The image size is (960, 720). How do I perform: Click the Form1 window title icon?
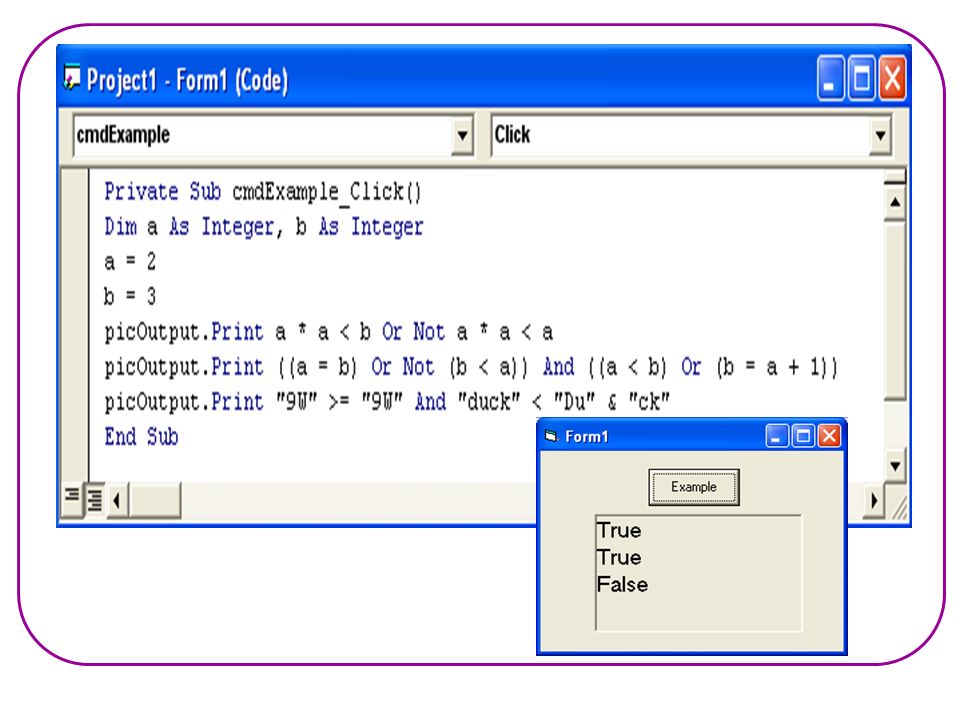pyautogui.click(x=551, y=436)
